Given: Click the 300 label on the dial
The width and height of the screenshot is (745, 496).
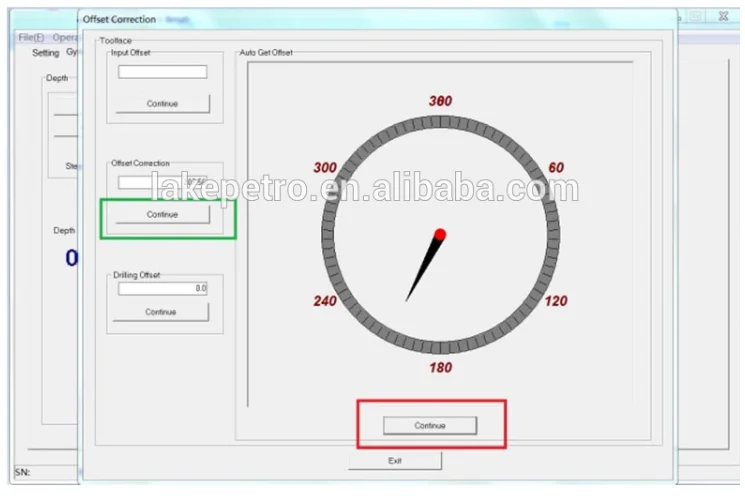Looking at the screenshot, I should (325, 167).
